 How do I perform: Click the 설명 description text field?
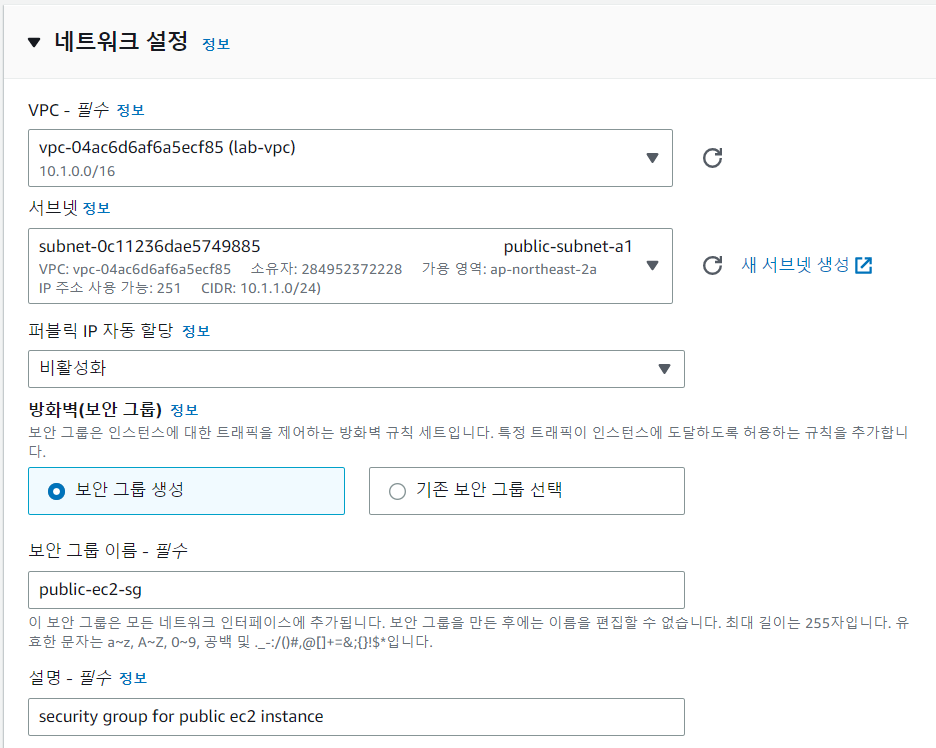[x=357, y=717]
